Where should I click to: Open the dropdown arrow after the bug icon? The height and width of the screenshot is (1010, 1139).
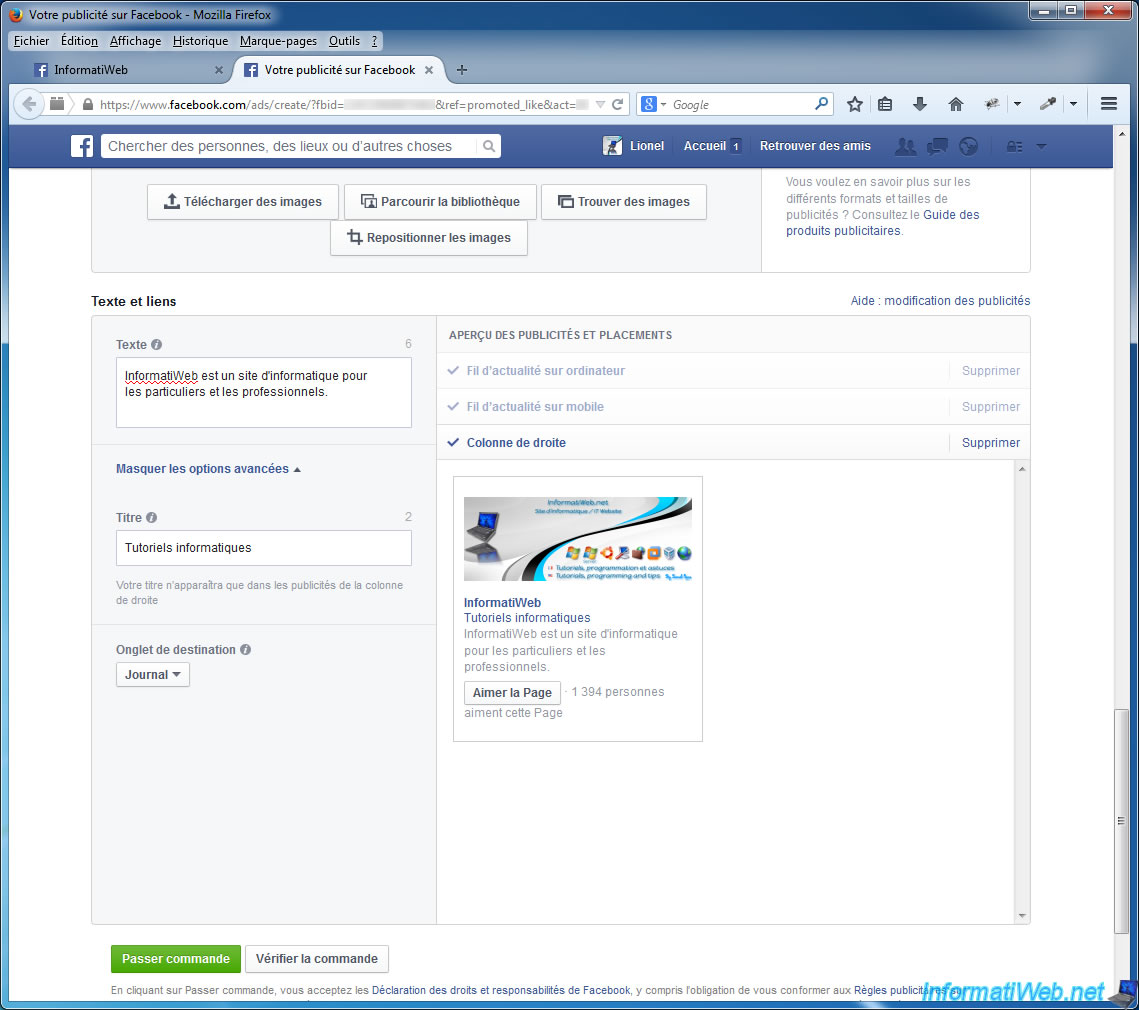pos(1017,105)
